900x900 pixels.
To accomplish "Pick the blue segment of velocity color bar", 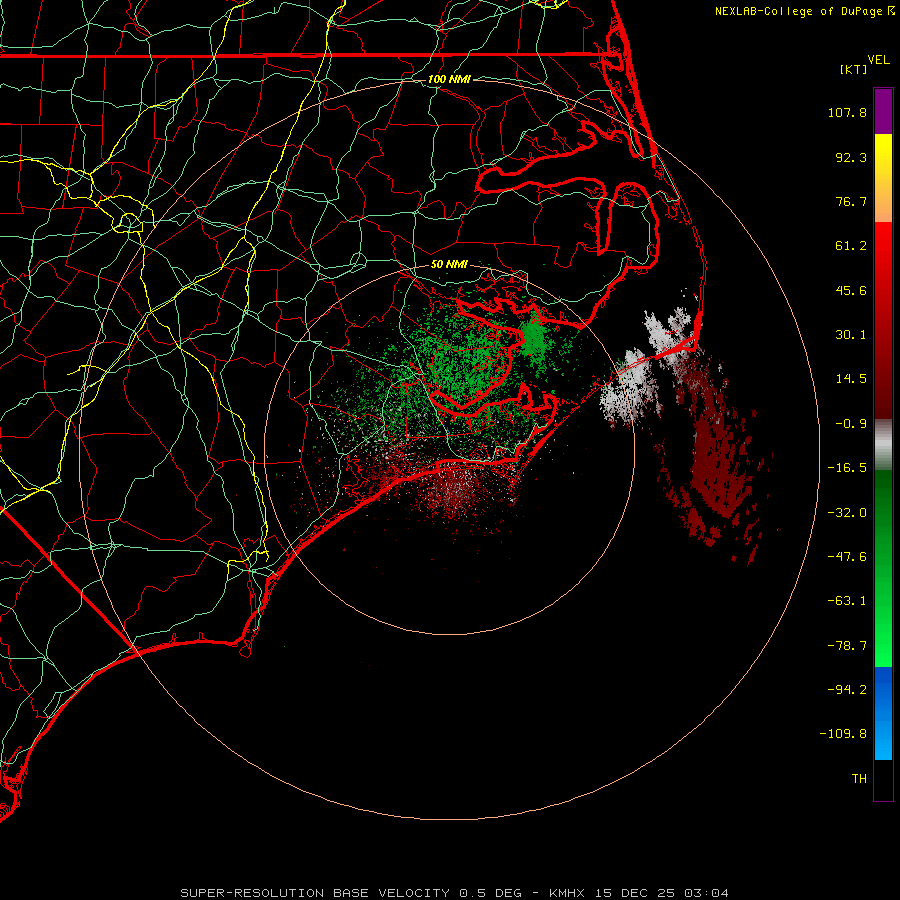I will (883, 713).
